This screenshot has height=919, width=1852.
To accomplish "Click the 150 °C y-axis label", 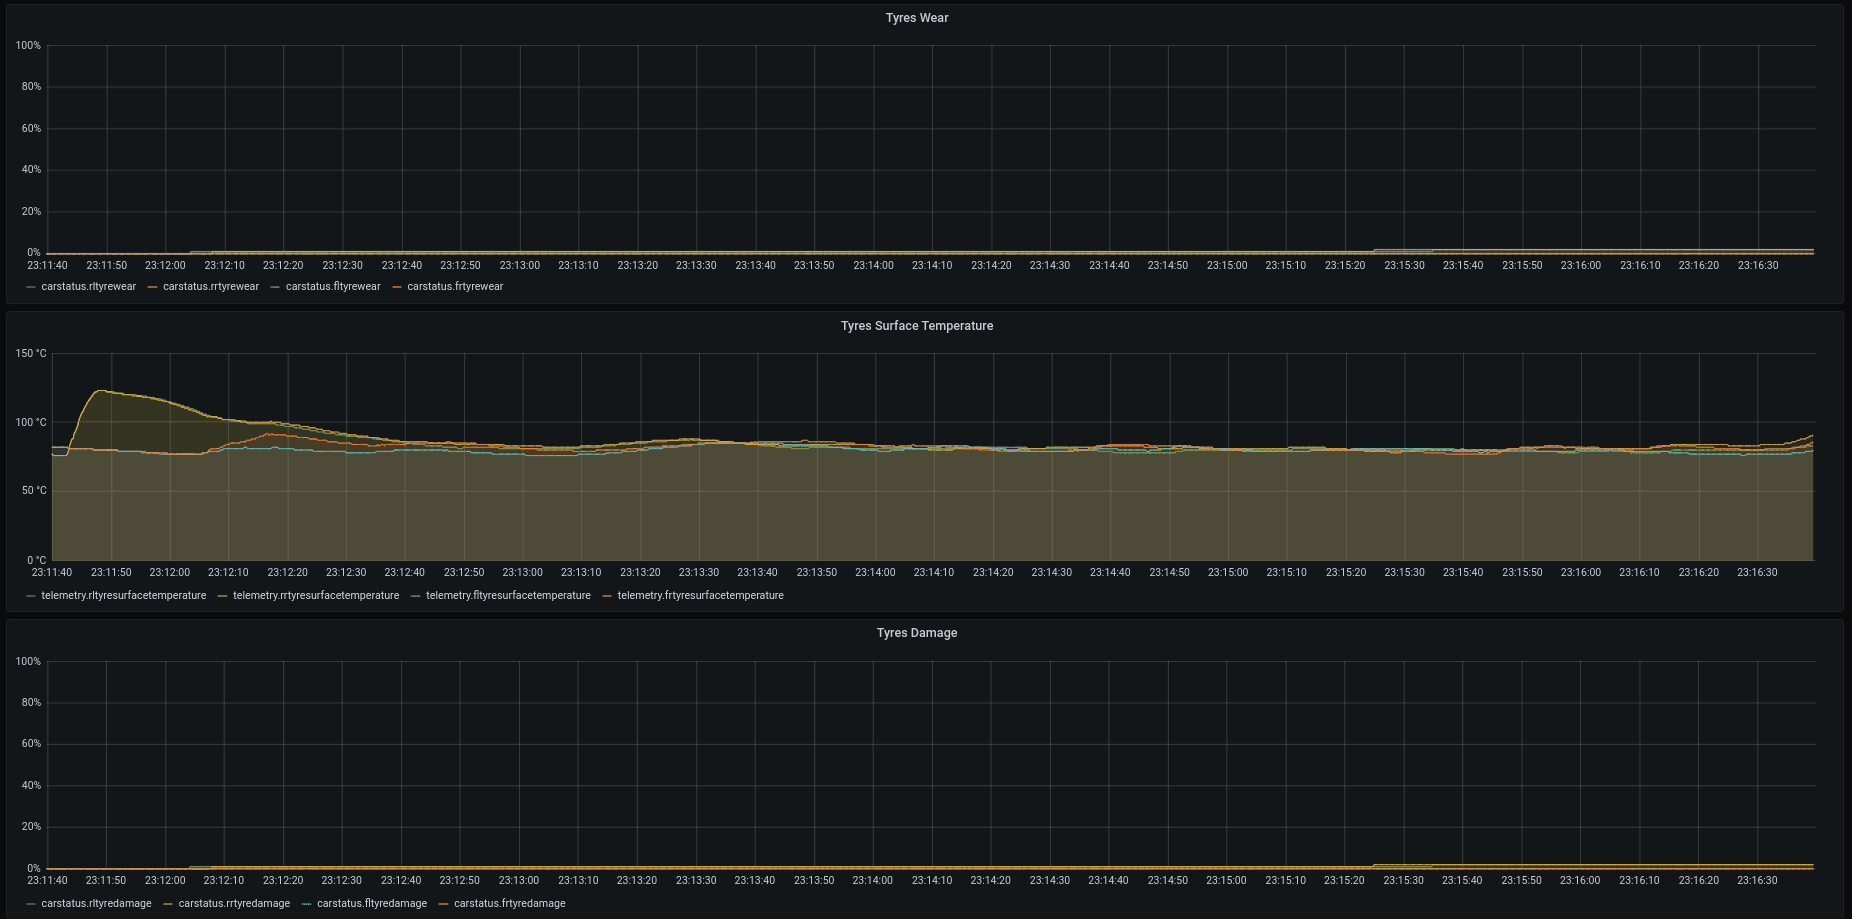I will pos(31,354).
